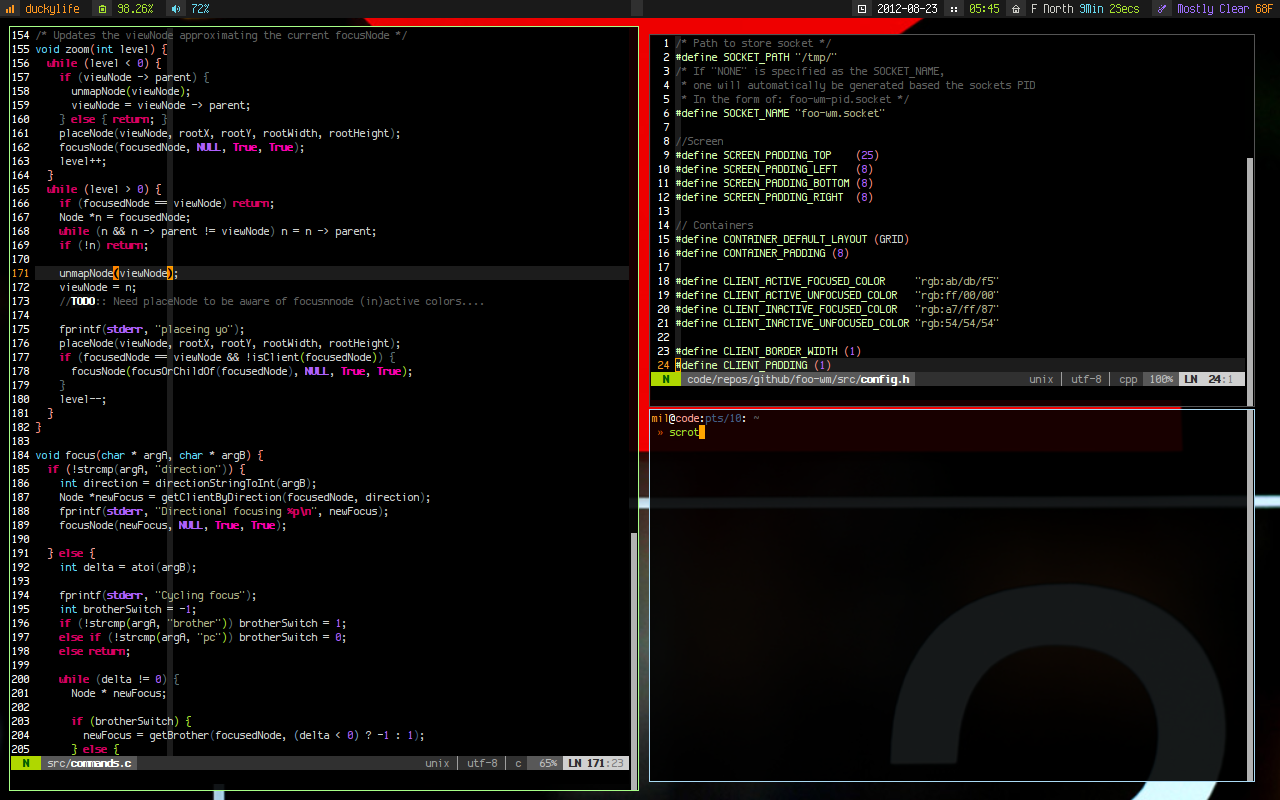Click line 186 'int direction = directionStringToInt(argB);'
The height and width of the screenshot is (800, 1280).
188,483
